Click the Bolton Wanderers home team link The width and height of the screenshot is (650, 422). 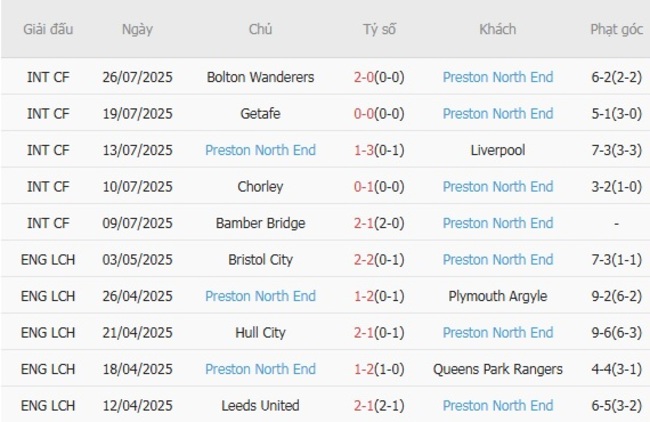click(260, 77)
